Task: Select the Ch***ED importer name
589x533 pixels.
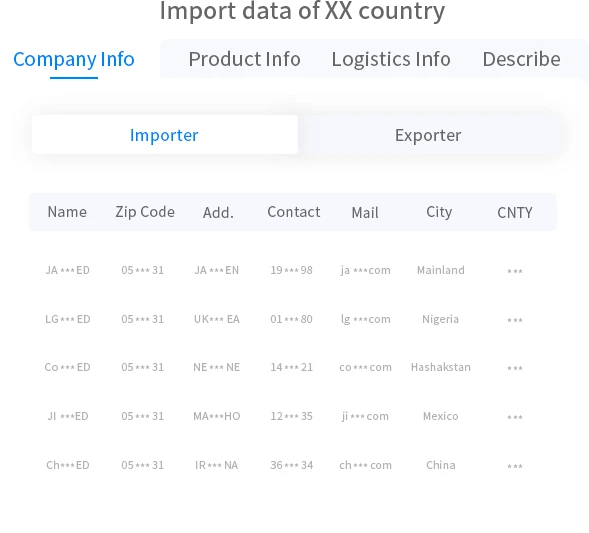Action: point(68,465)
